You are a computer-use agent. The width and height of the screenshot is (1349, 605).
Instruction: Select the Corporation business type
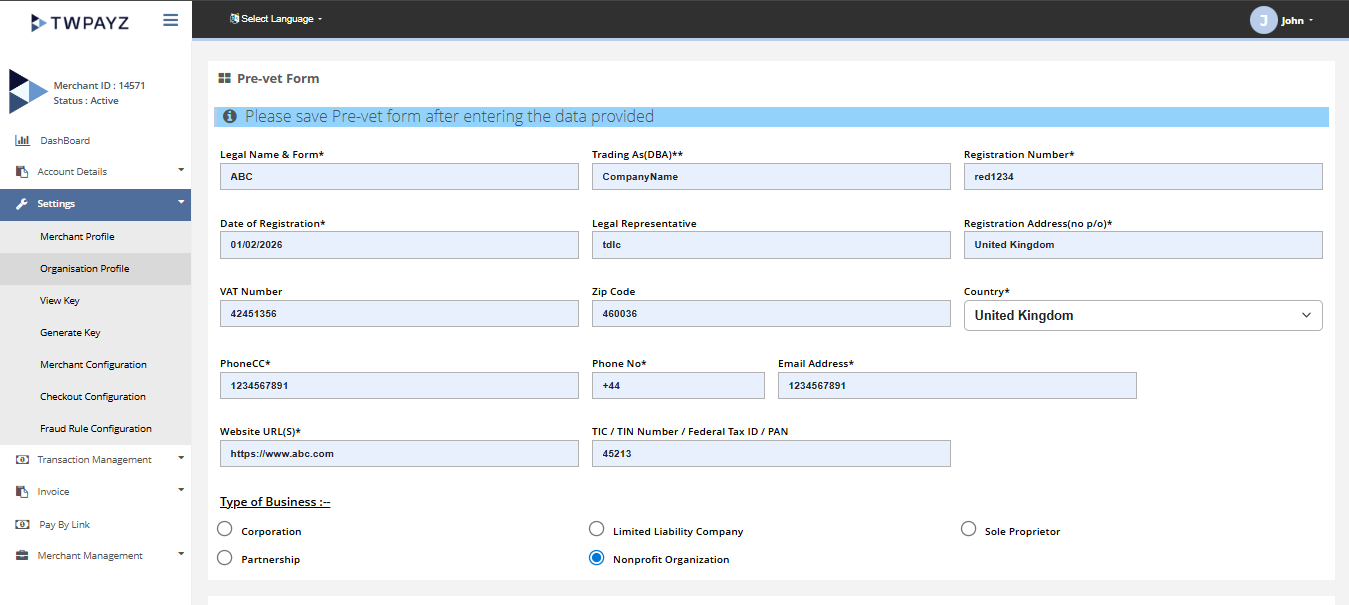(x=225, y=529)
